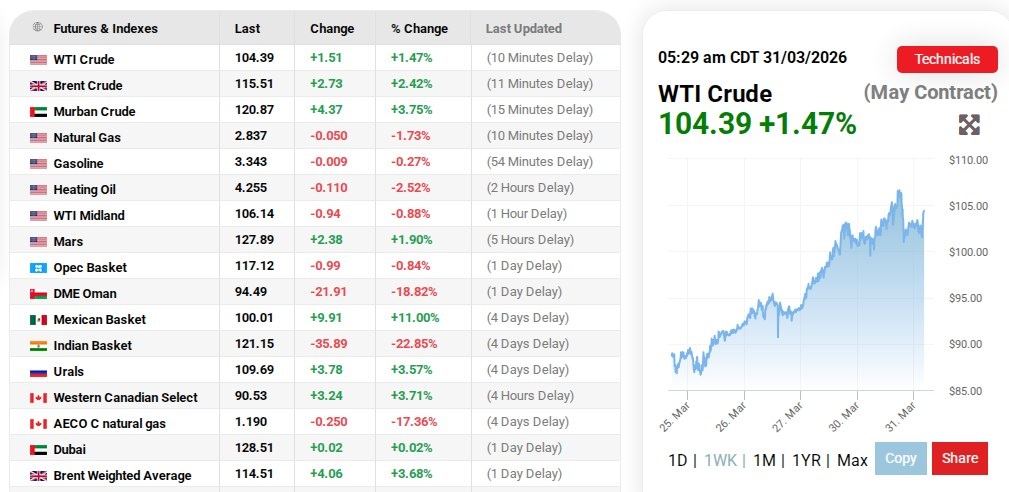Click the globe icon beside Futures & Indexes
This screenshot has height=492, width=1009.
(38, 28)
